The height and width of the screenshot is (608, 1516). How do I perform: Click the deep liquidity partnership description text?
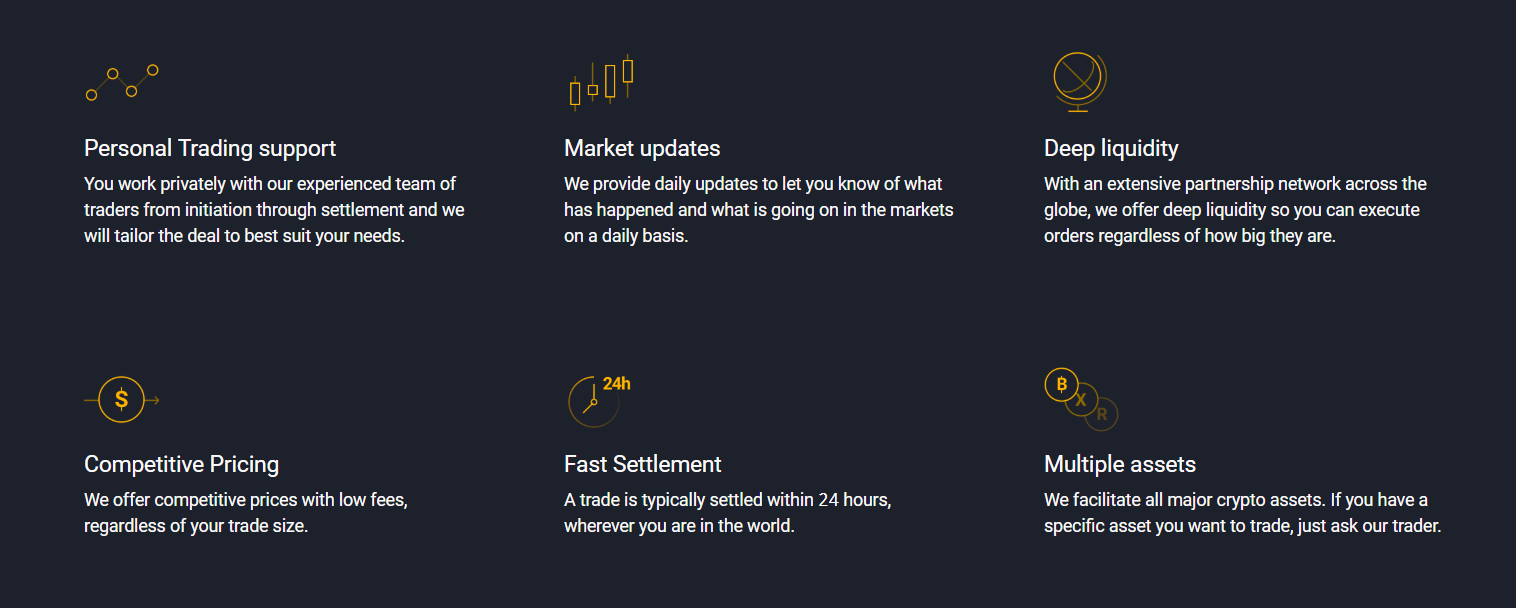[1236, 211]
